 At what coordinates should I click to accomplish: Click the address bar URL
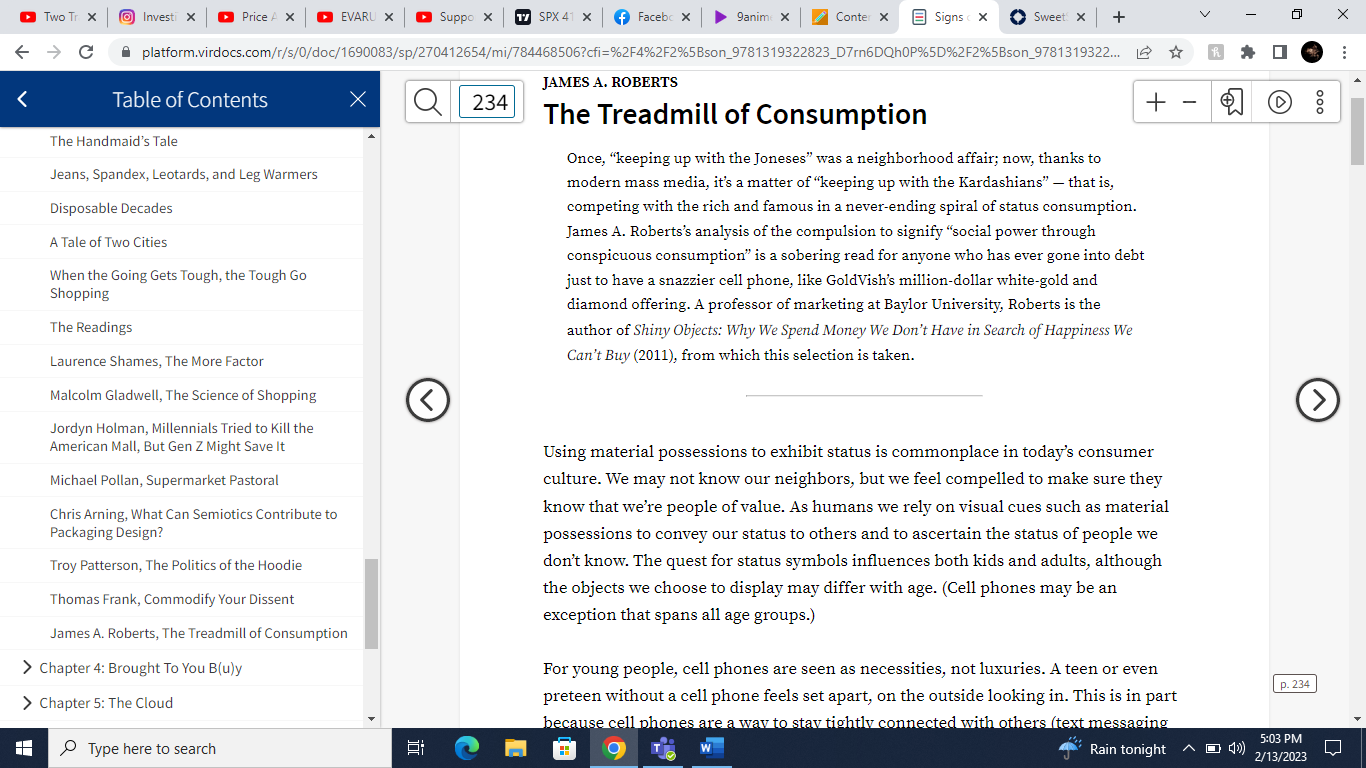(630, 52)
